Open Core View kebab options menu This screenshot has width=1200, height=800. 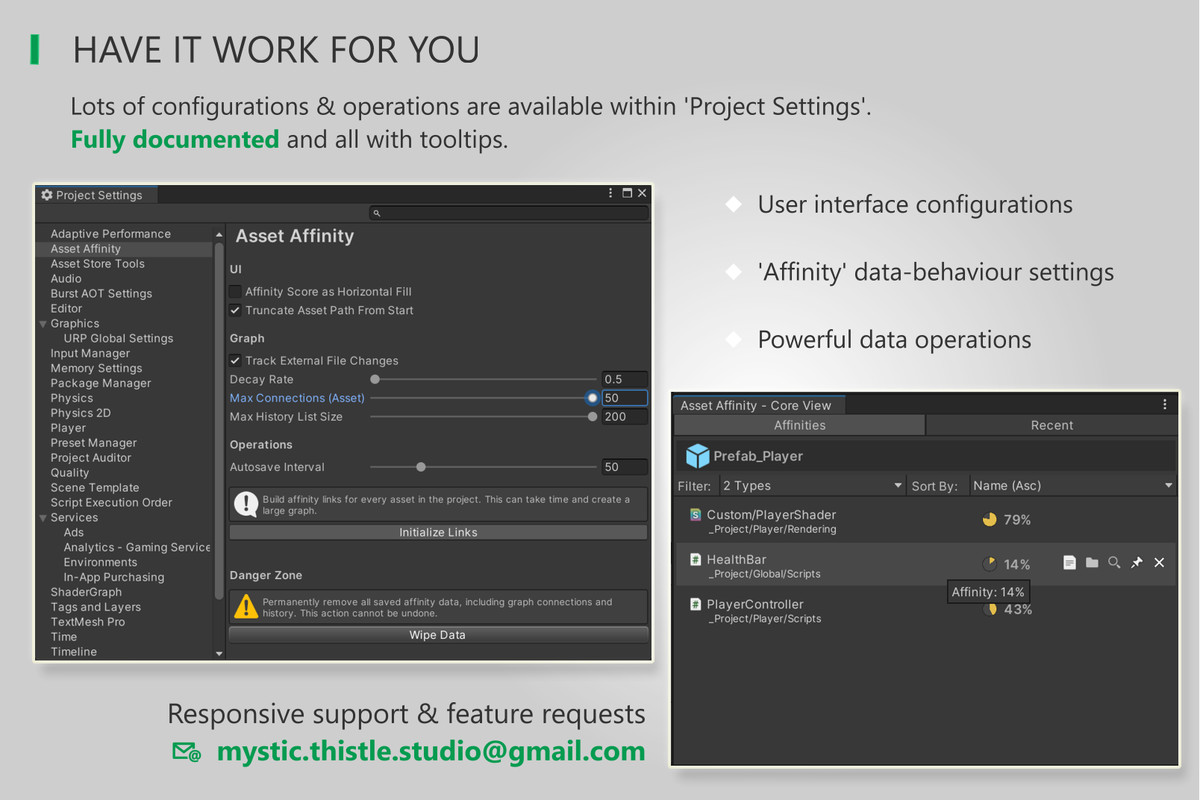1165,405
